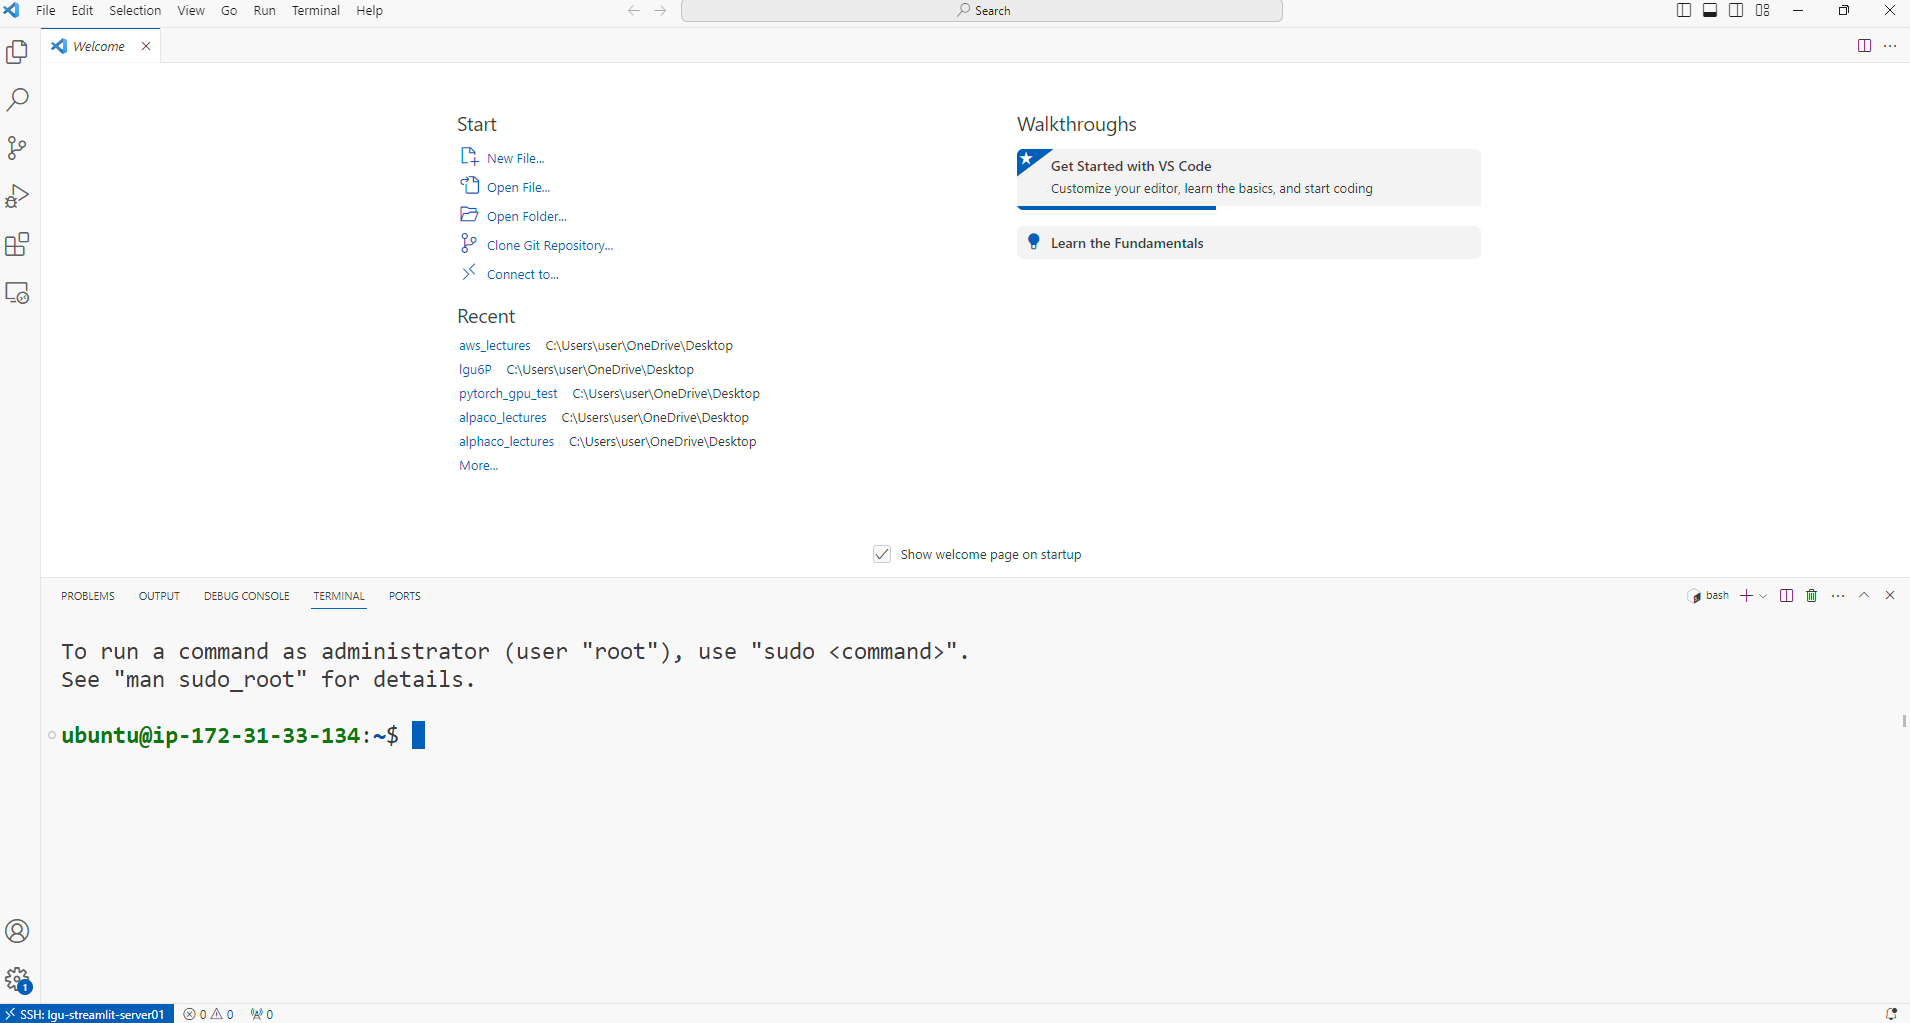The image size is (1910, 1023).
Task: Open recent folder pytorch_gpu_test
Action: click(x=508, y=394)
